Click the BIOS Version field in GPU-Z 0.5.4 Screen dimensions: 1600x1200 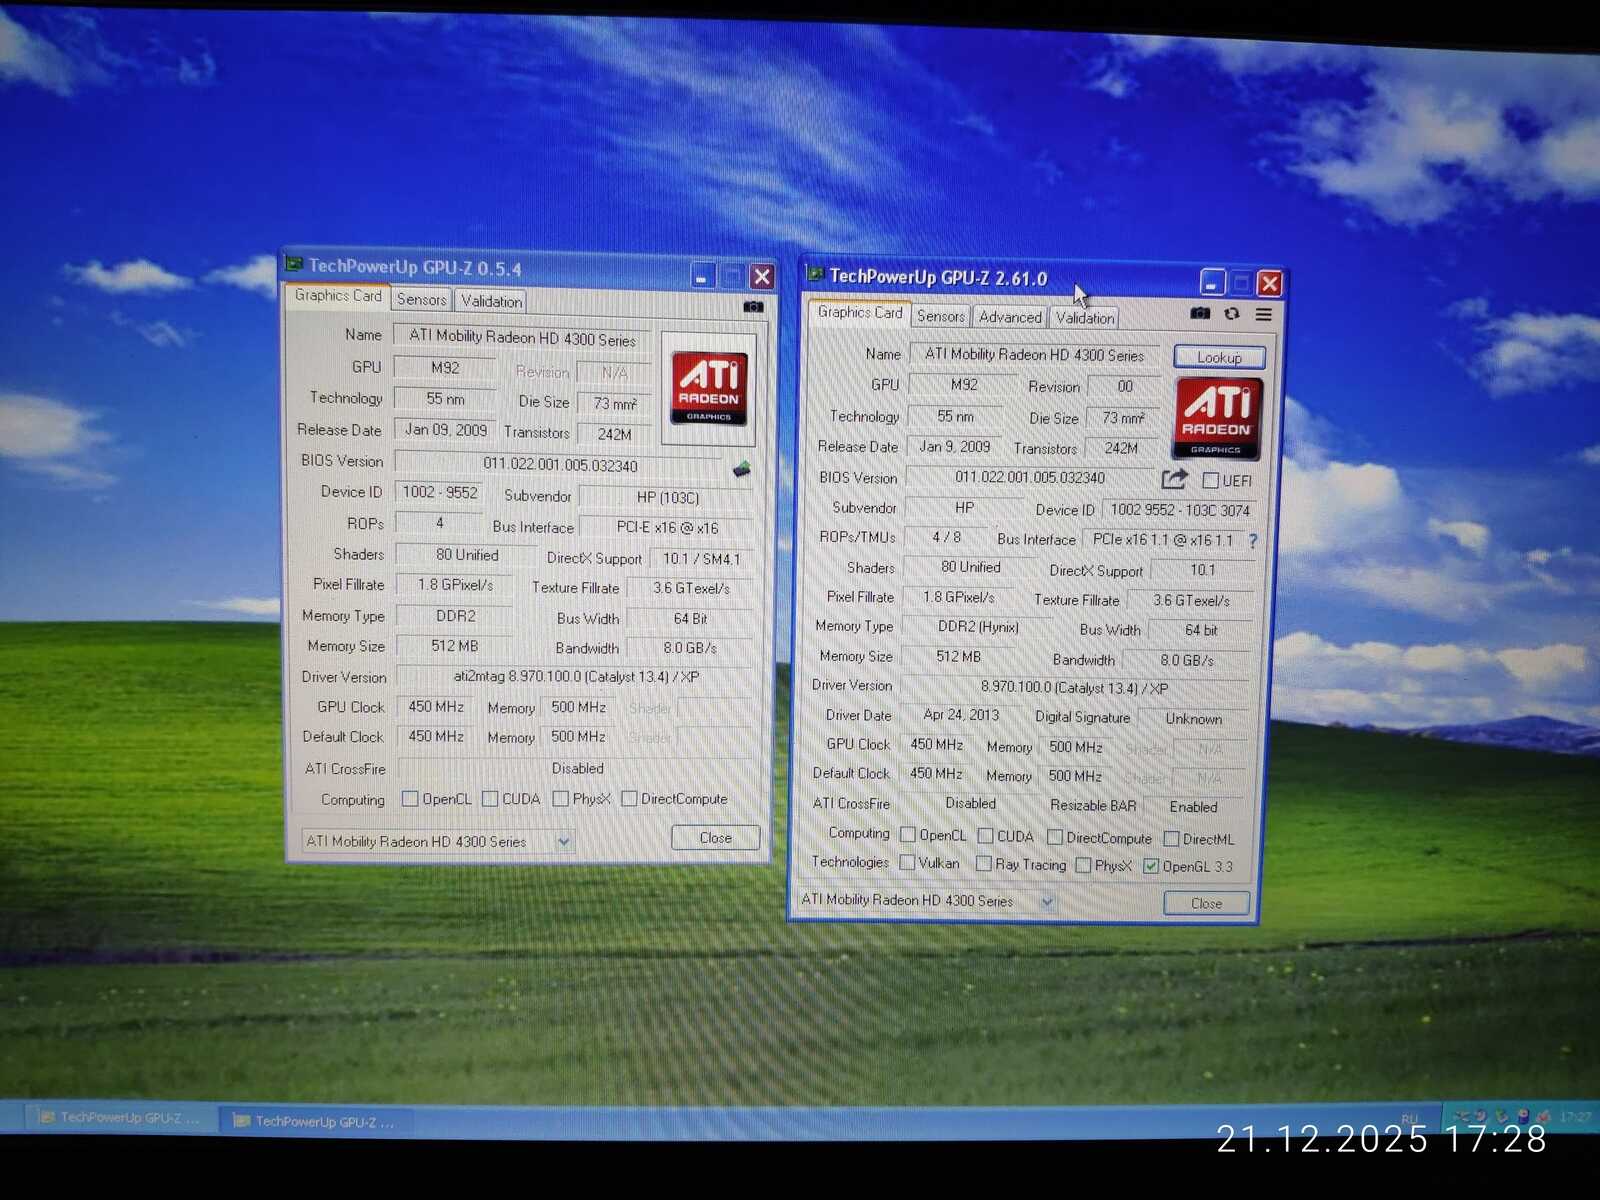pos(560,465)
